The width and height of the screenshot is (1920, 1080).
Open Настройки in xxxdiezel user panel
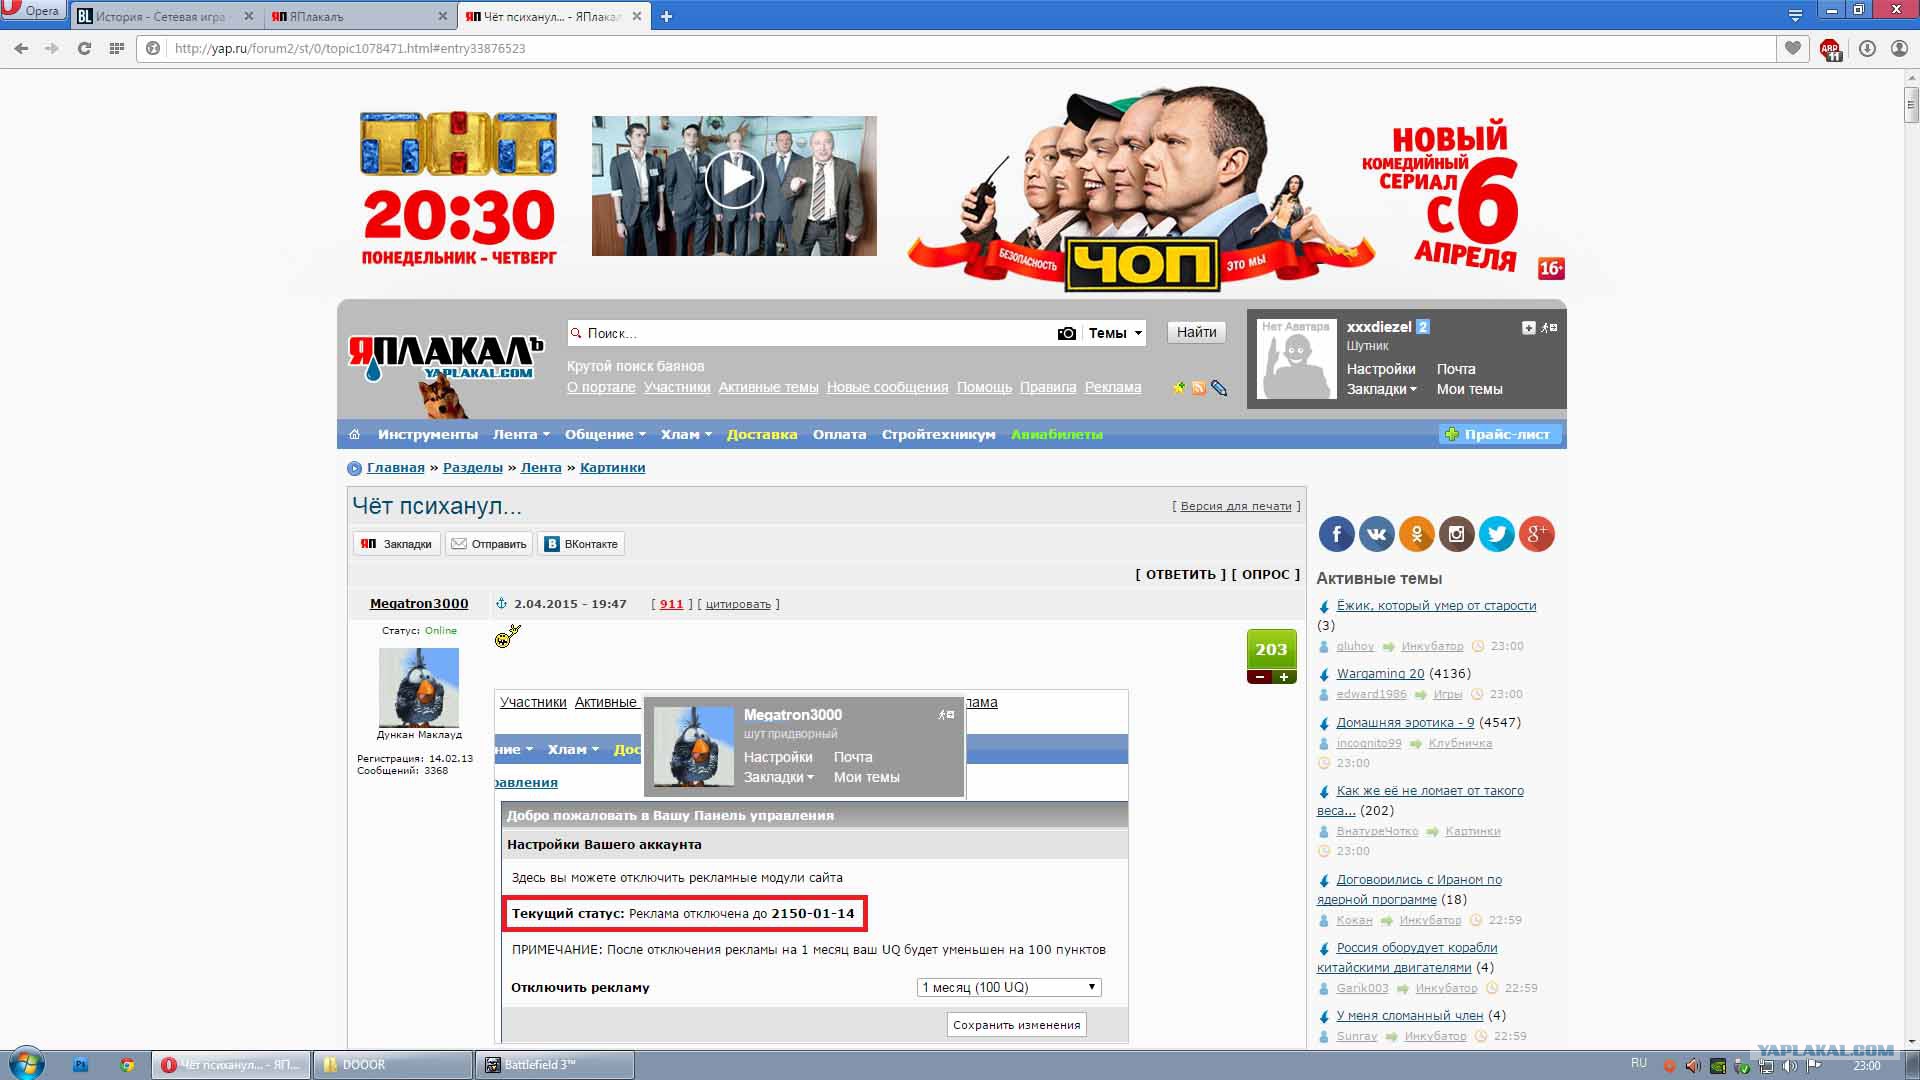point(1381,370)
